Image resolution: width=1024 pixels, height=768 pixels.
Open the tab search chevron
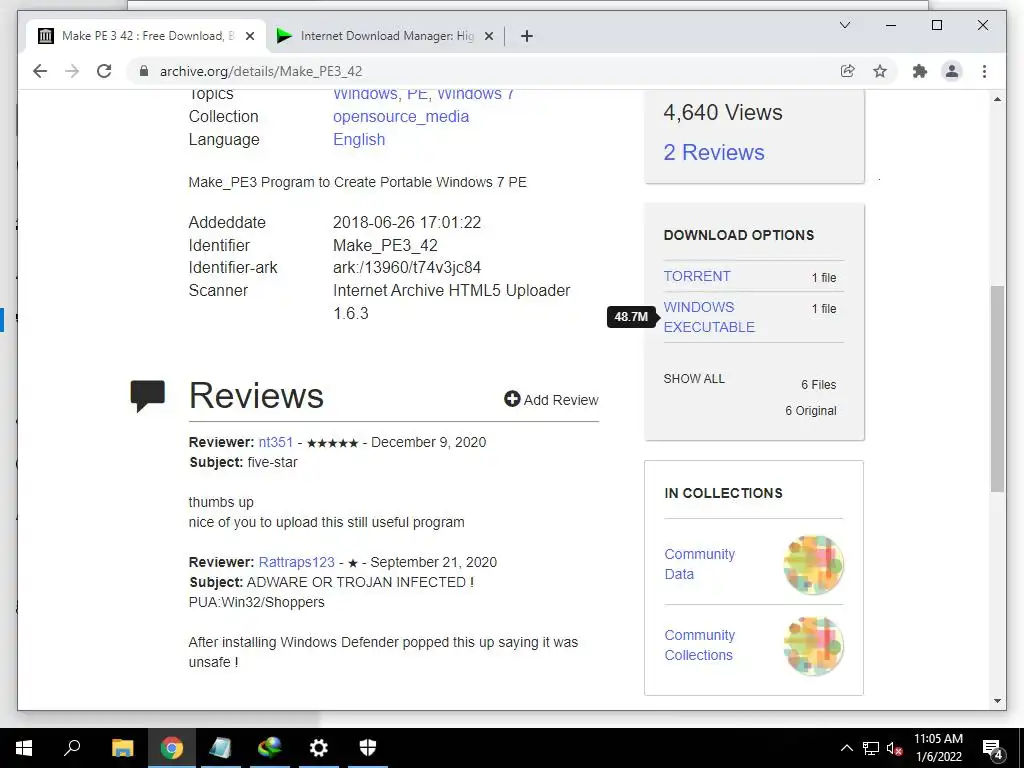pos(844,25)
